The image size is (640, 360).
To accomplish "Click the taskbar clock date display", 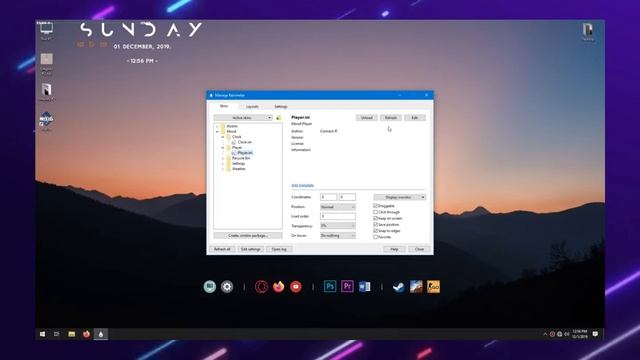I will [580, 334].
